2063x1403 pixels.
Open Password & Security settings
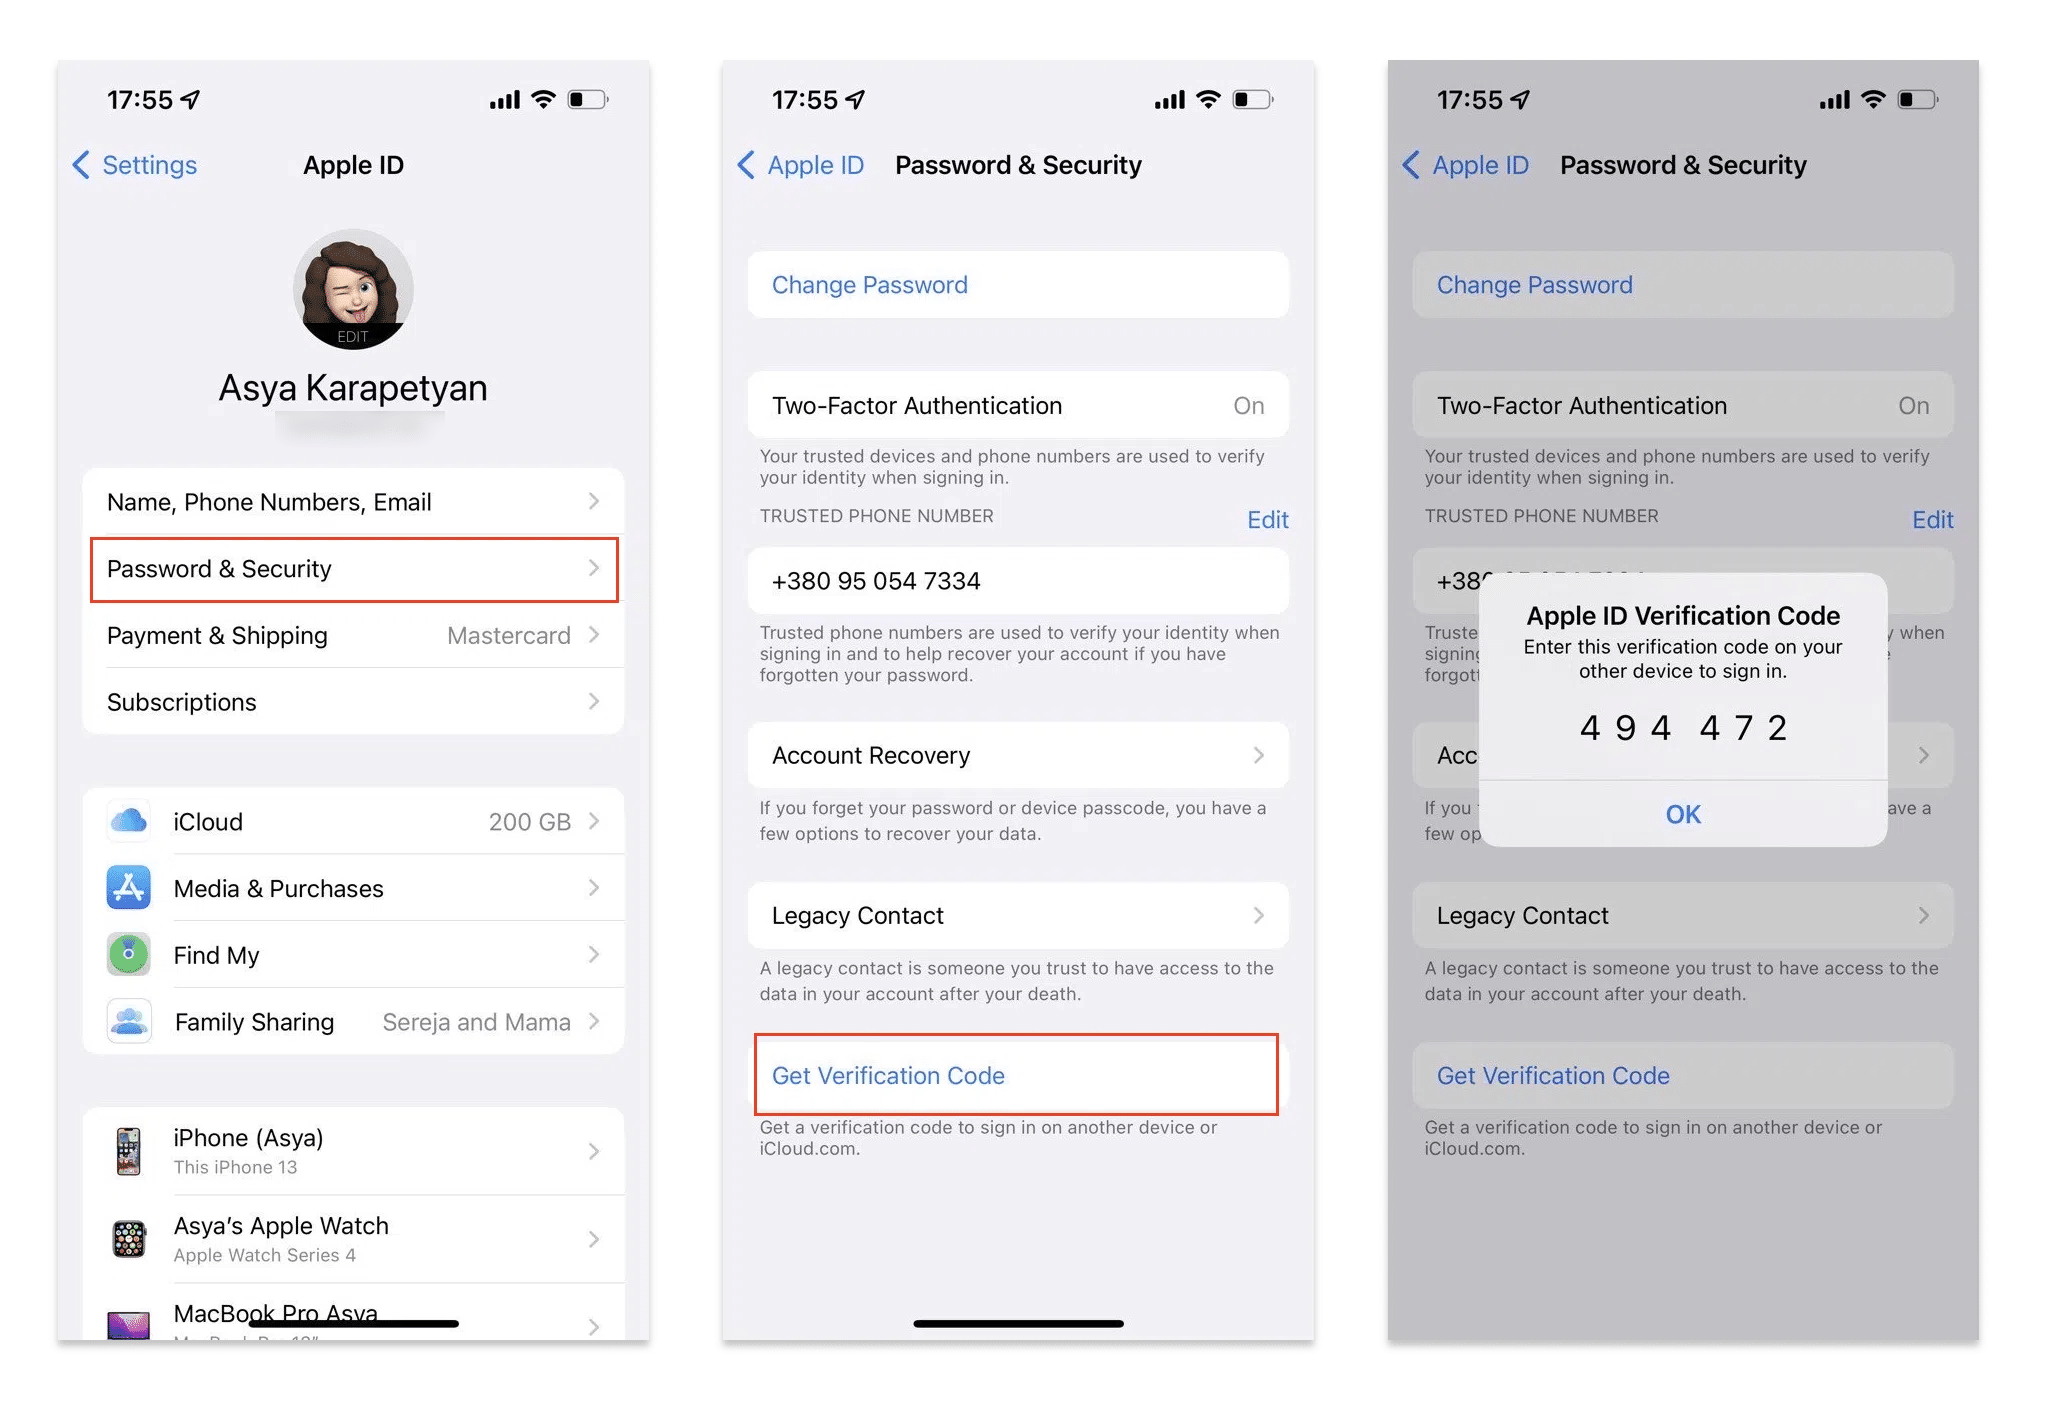point(351,567)
